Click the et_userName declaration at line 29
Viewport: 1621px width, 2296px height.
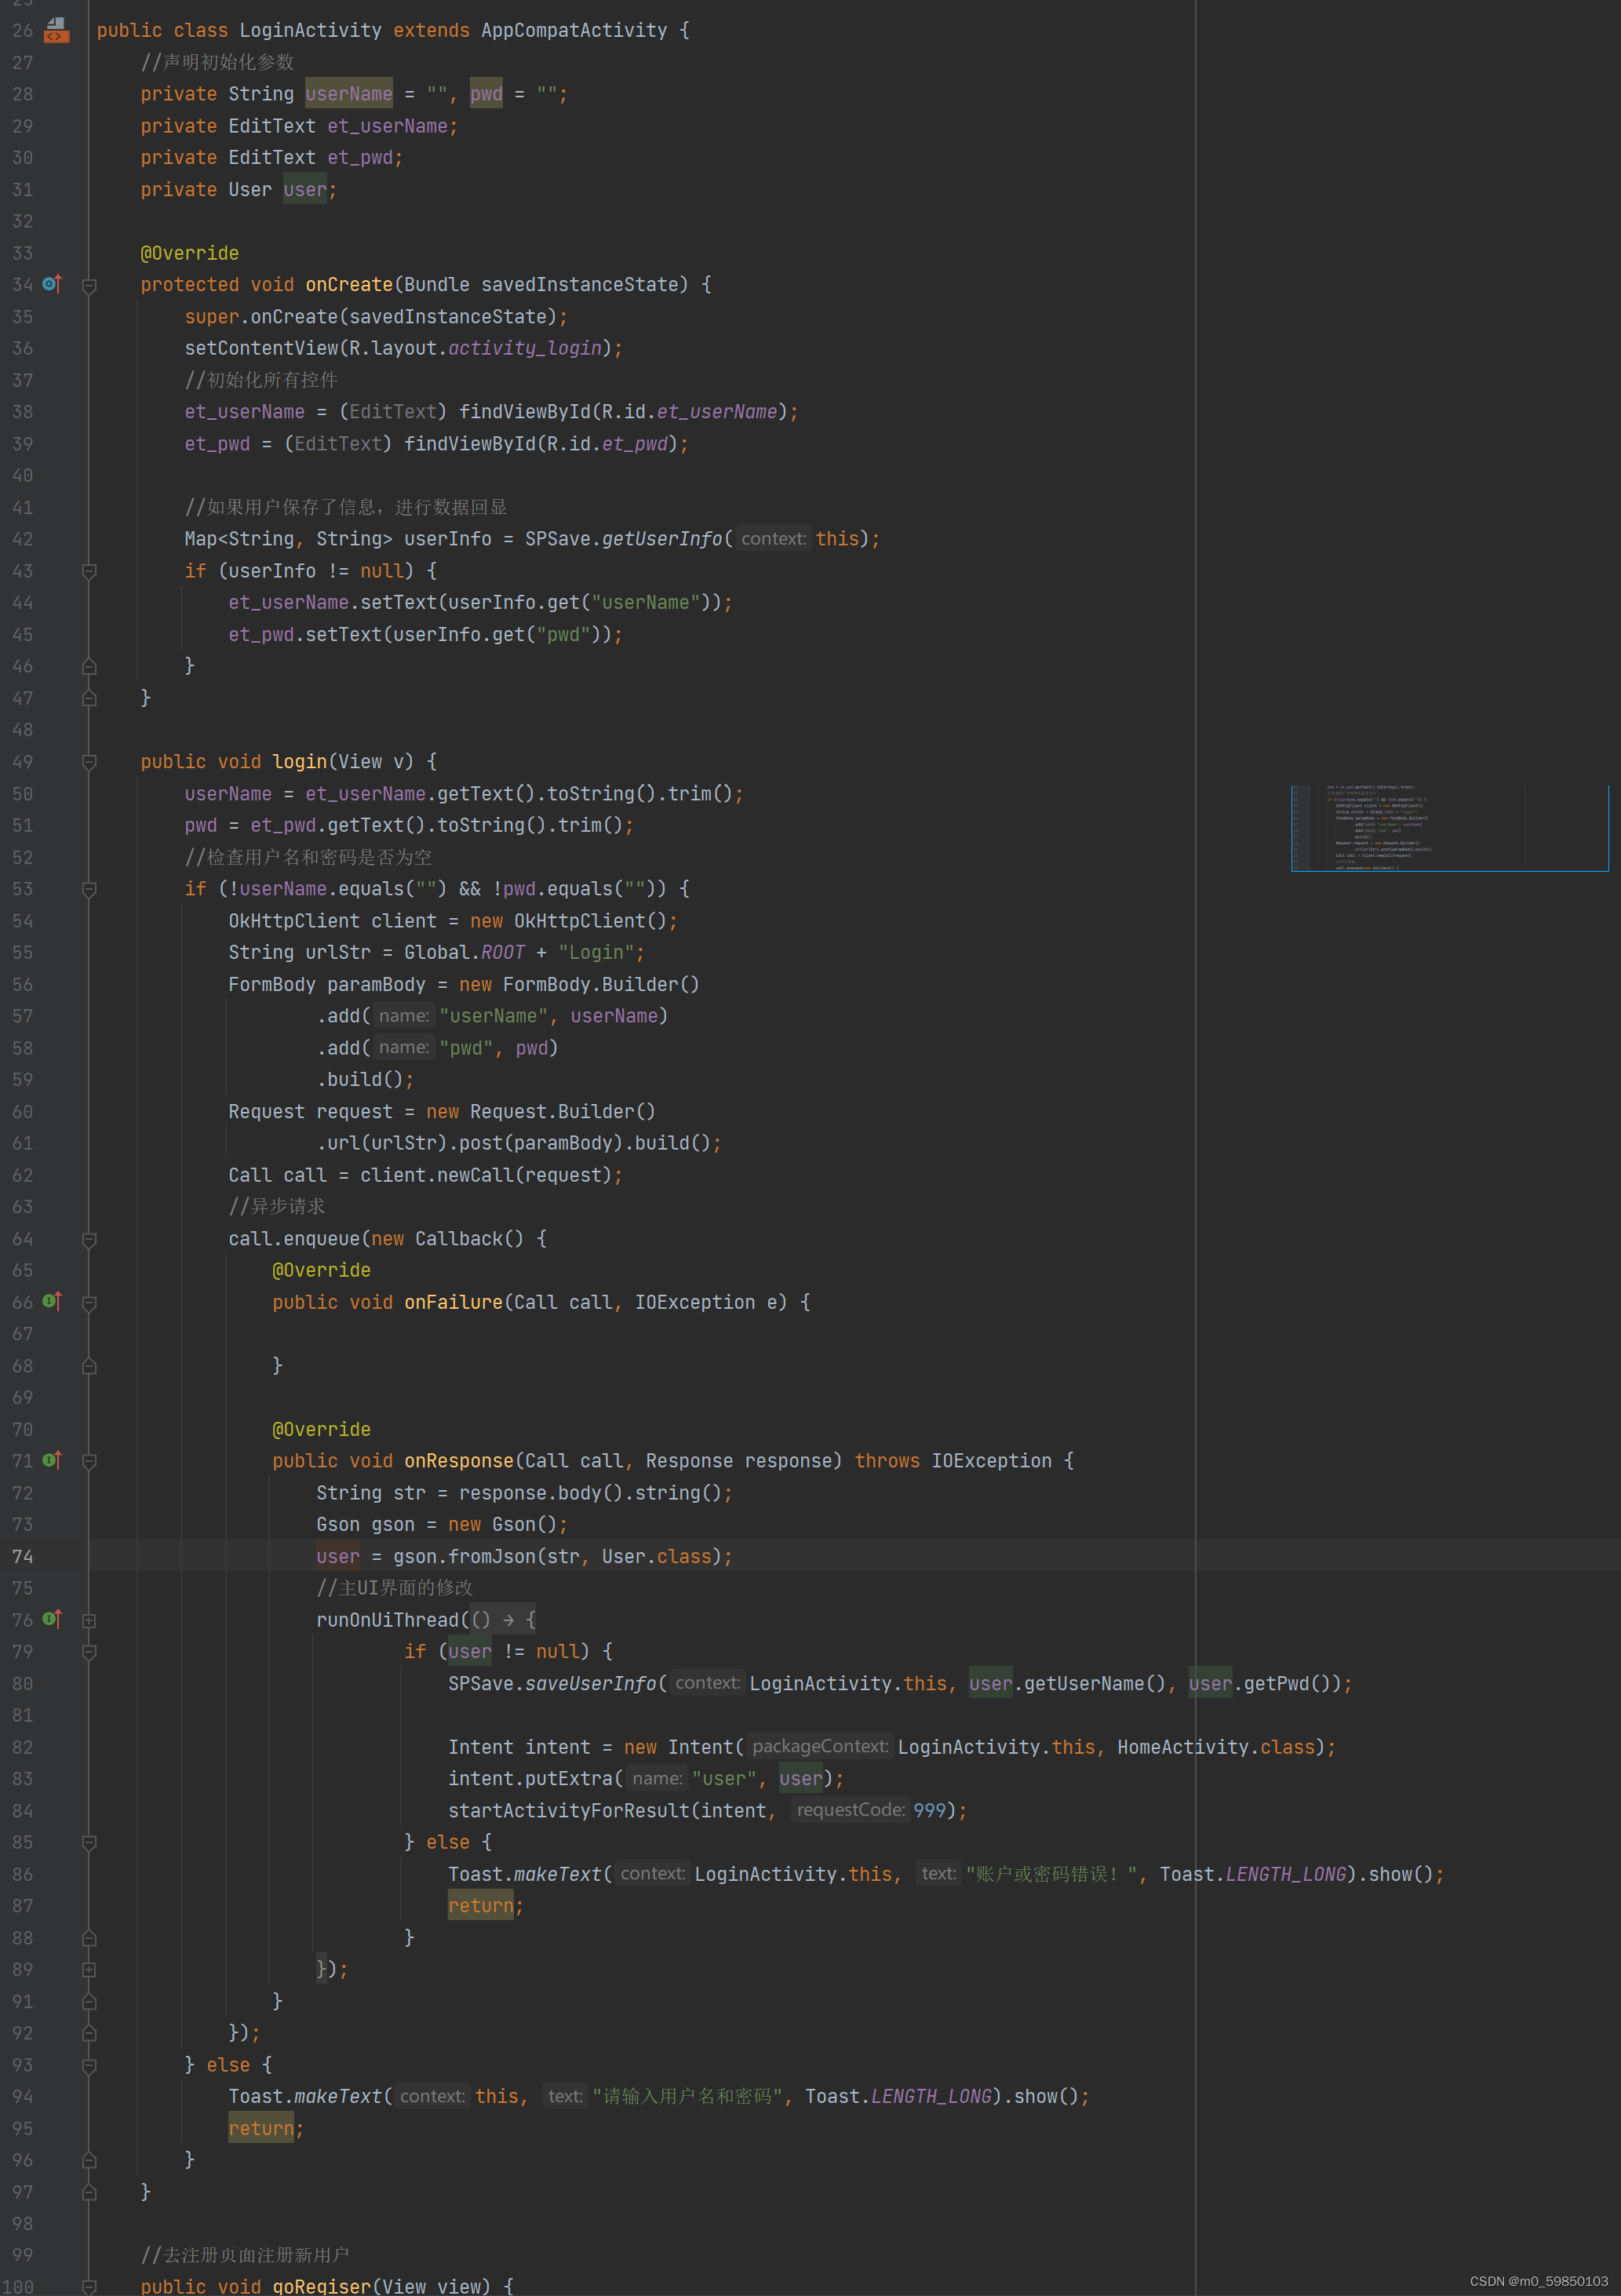point(387,126)
